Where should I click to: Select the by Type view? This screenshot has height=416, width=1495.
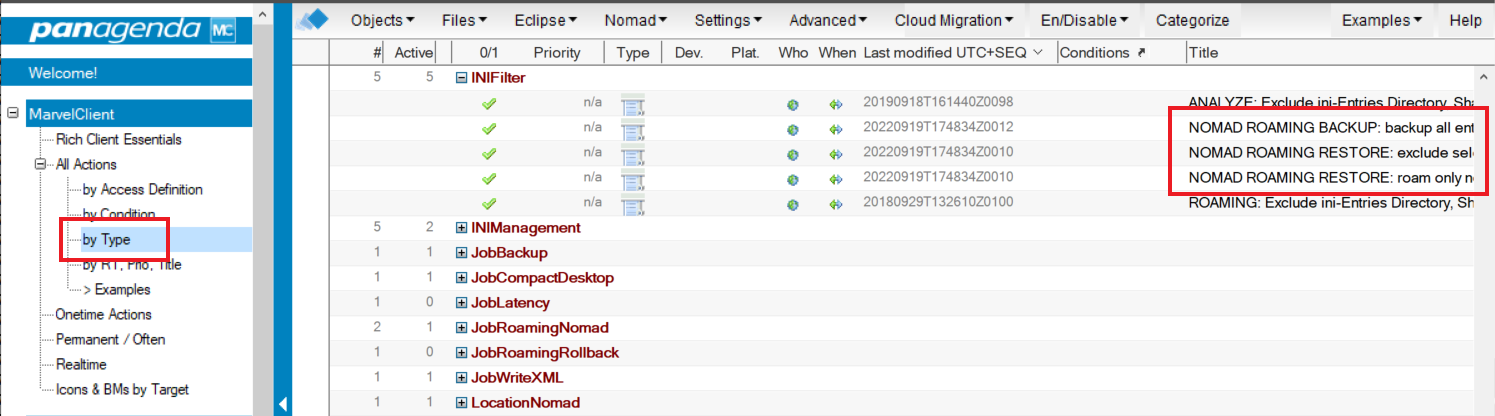106,239
